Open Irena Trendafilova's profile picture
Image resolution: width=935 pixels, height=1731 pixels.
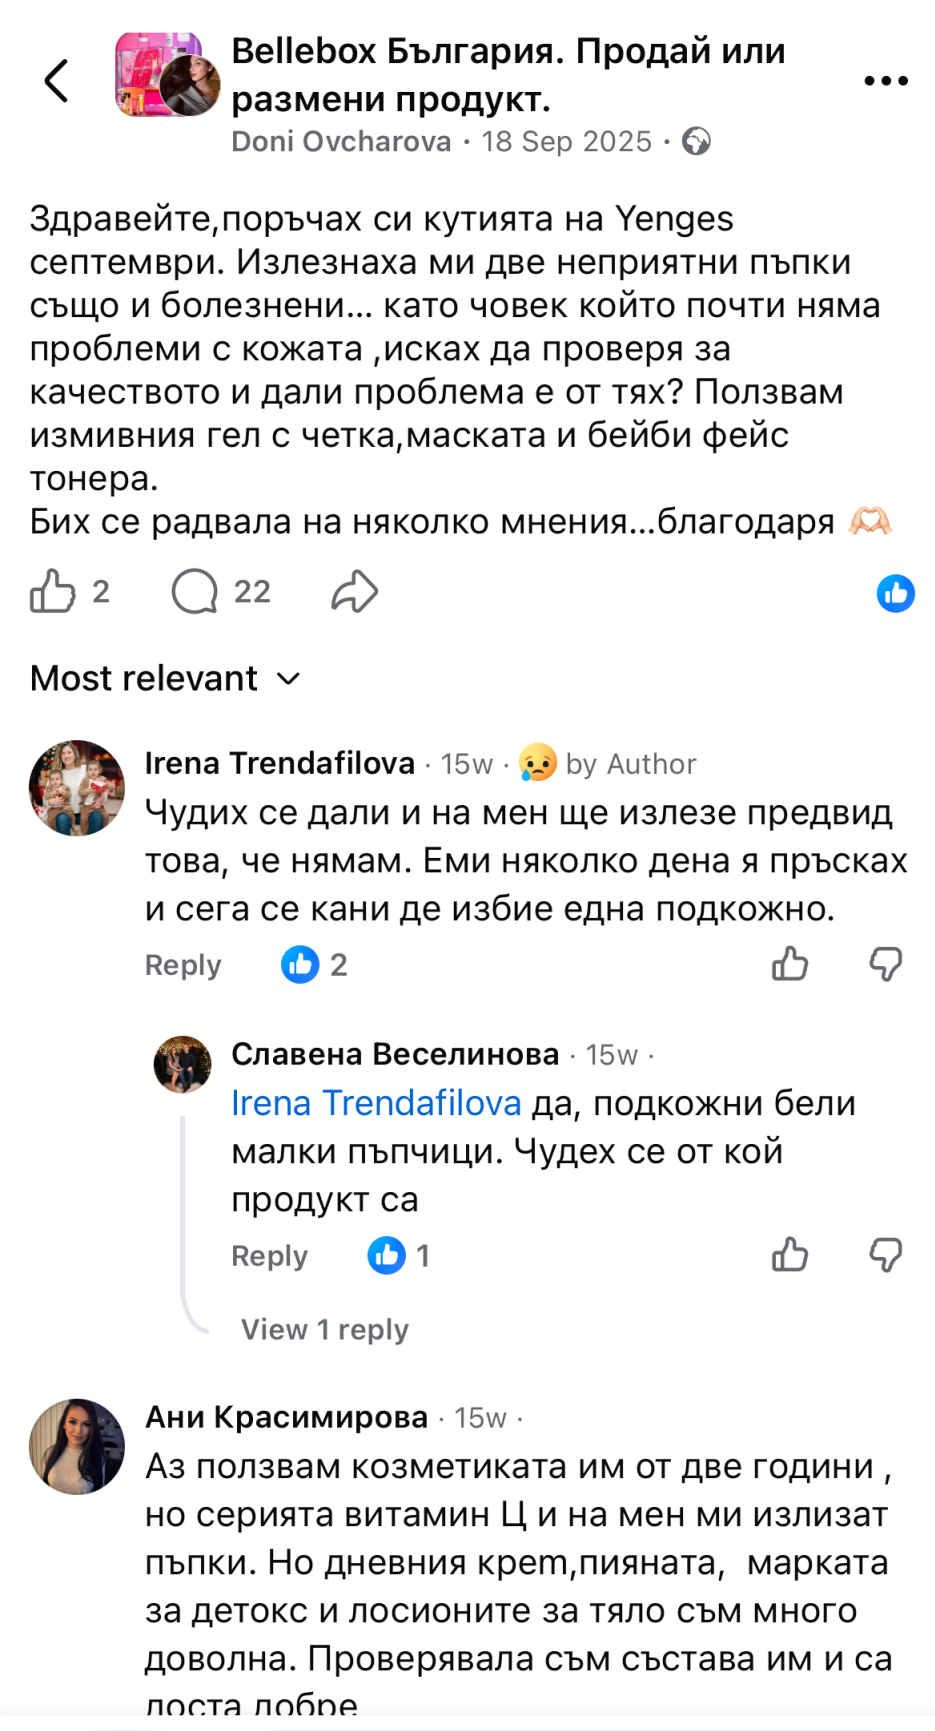[x=77, y=788]
